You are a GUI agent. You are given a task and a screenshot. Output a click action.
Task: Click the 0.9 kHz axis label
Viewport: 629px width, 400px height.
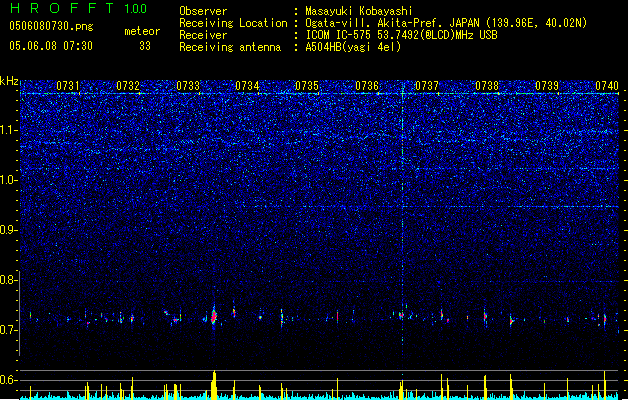(x=9, y=230)
